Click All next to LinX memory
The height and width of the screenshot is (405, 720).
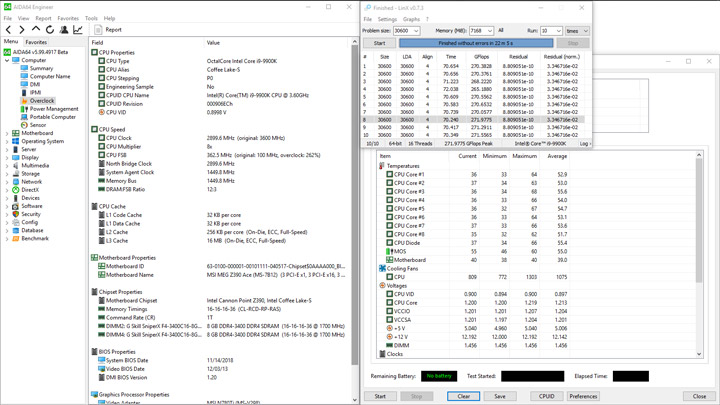tap(501, 30)
